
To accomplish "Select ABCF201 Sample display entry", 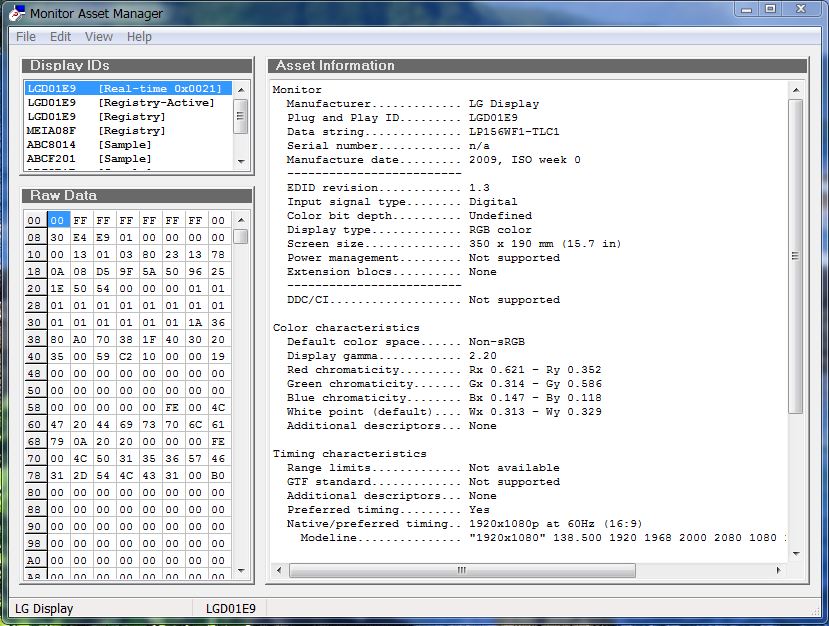I will pos(89,159).
